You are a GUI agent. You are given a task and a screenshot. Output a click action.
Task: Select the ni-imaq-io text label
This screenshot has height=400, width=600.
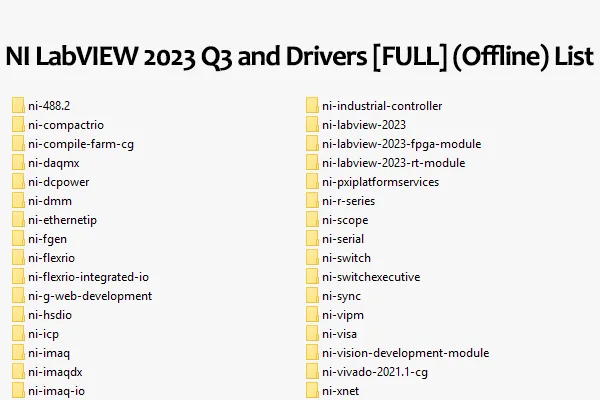click(x=56, y=391)
